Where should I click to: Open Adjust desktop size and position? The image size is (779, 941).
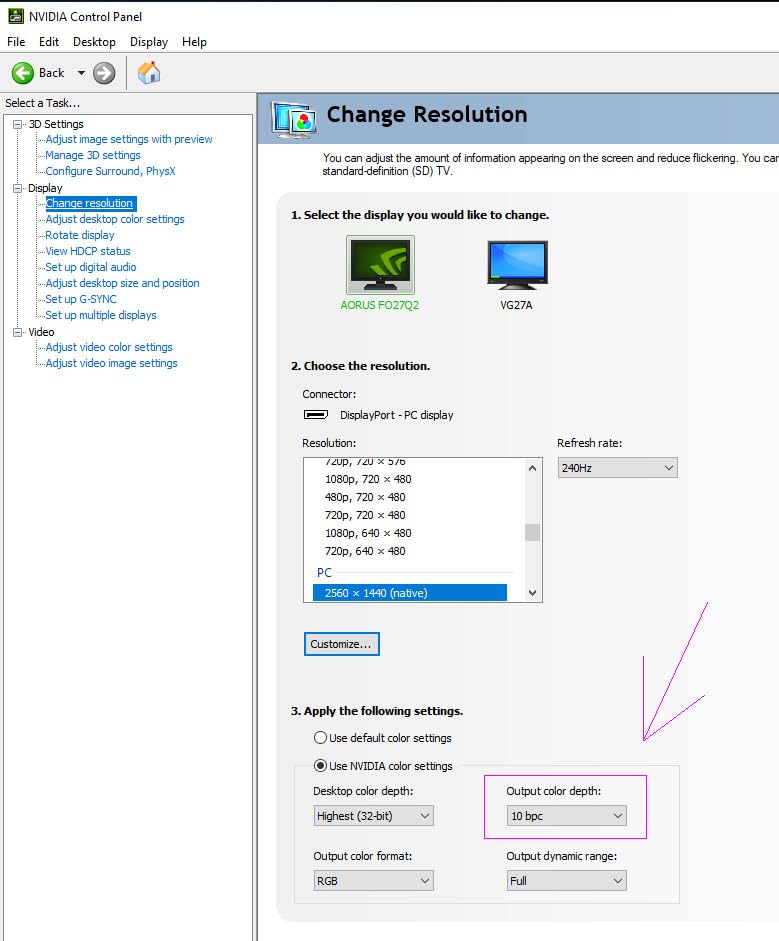coord(122,283)
